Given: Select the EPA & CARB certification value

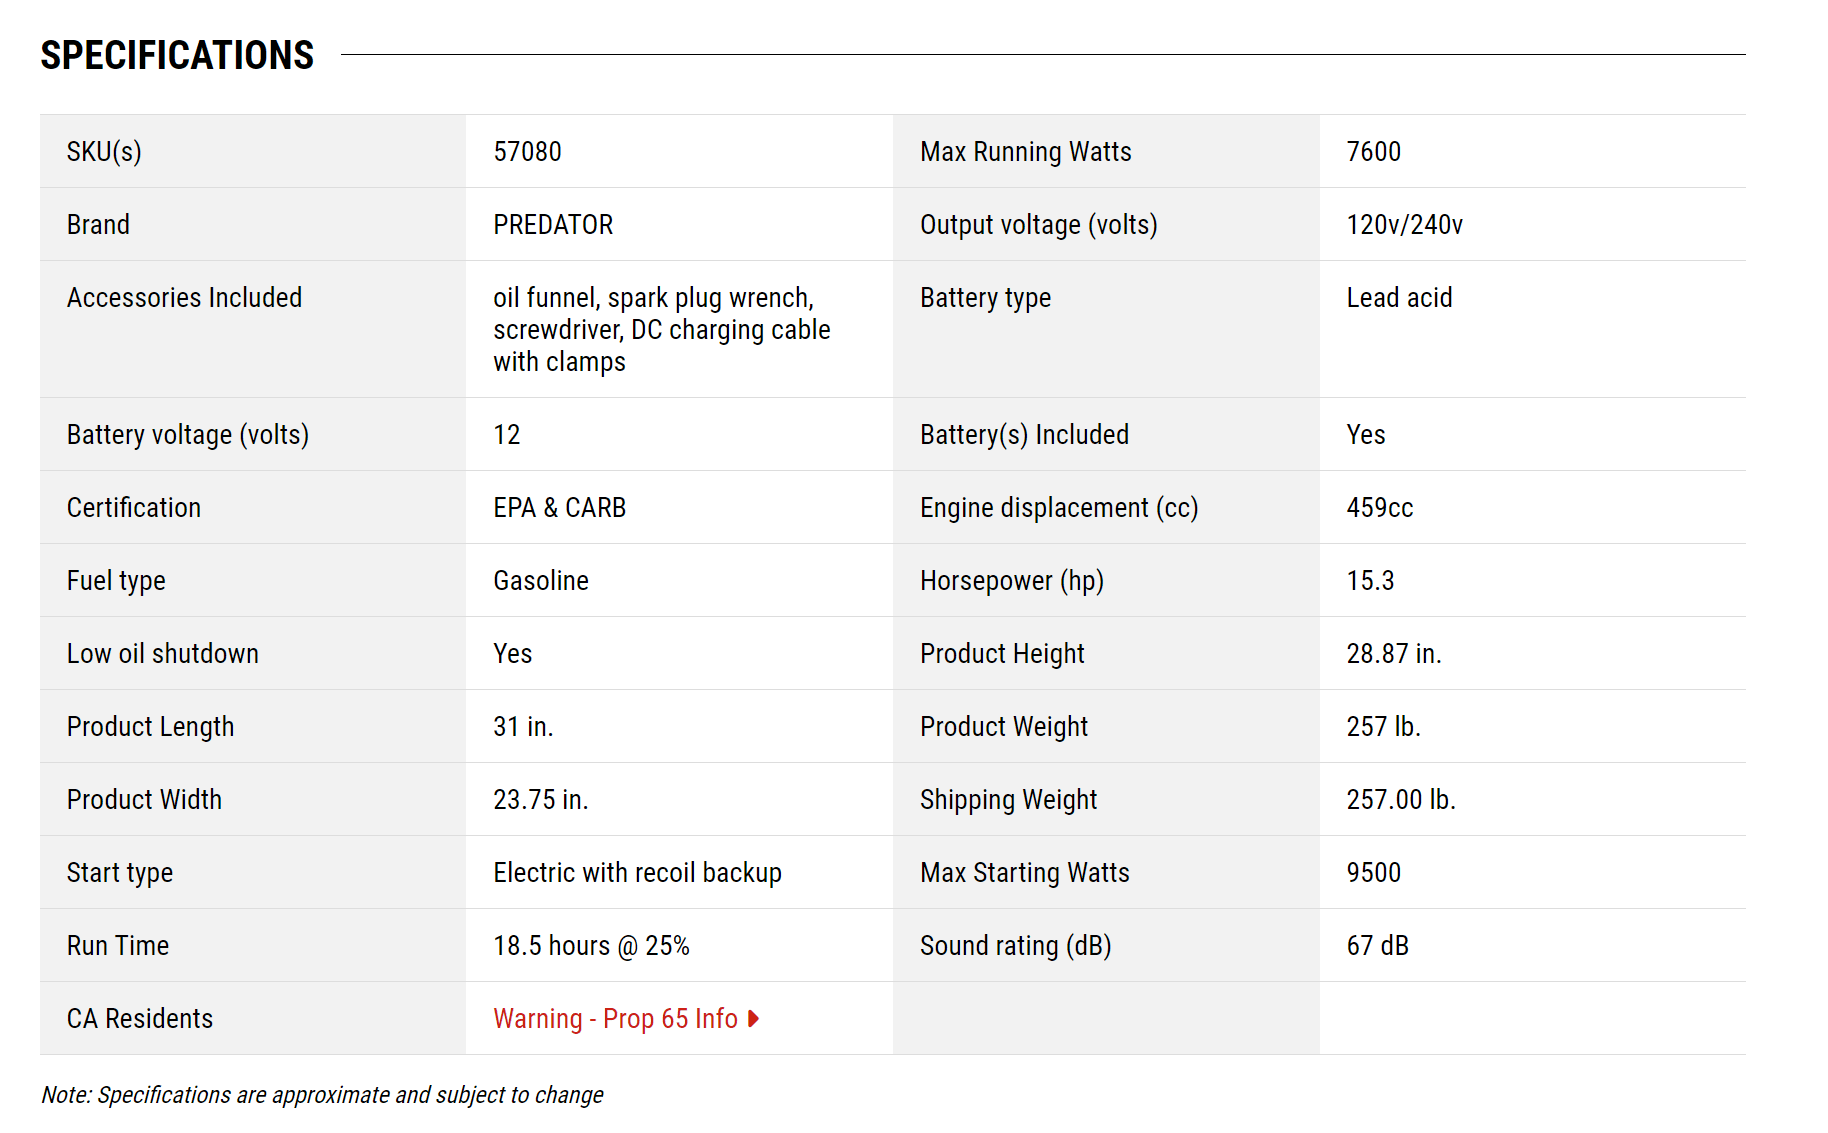Looking at the screenshot, I should (559, 508).
